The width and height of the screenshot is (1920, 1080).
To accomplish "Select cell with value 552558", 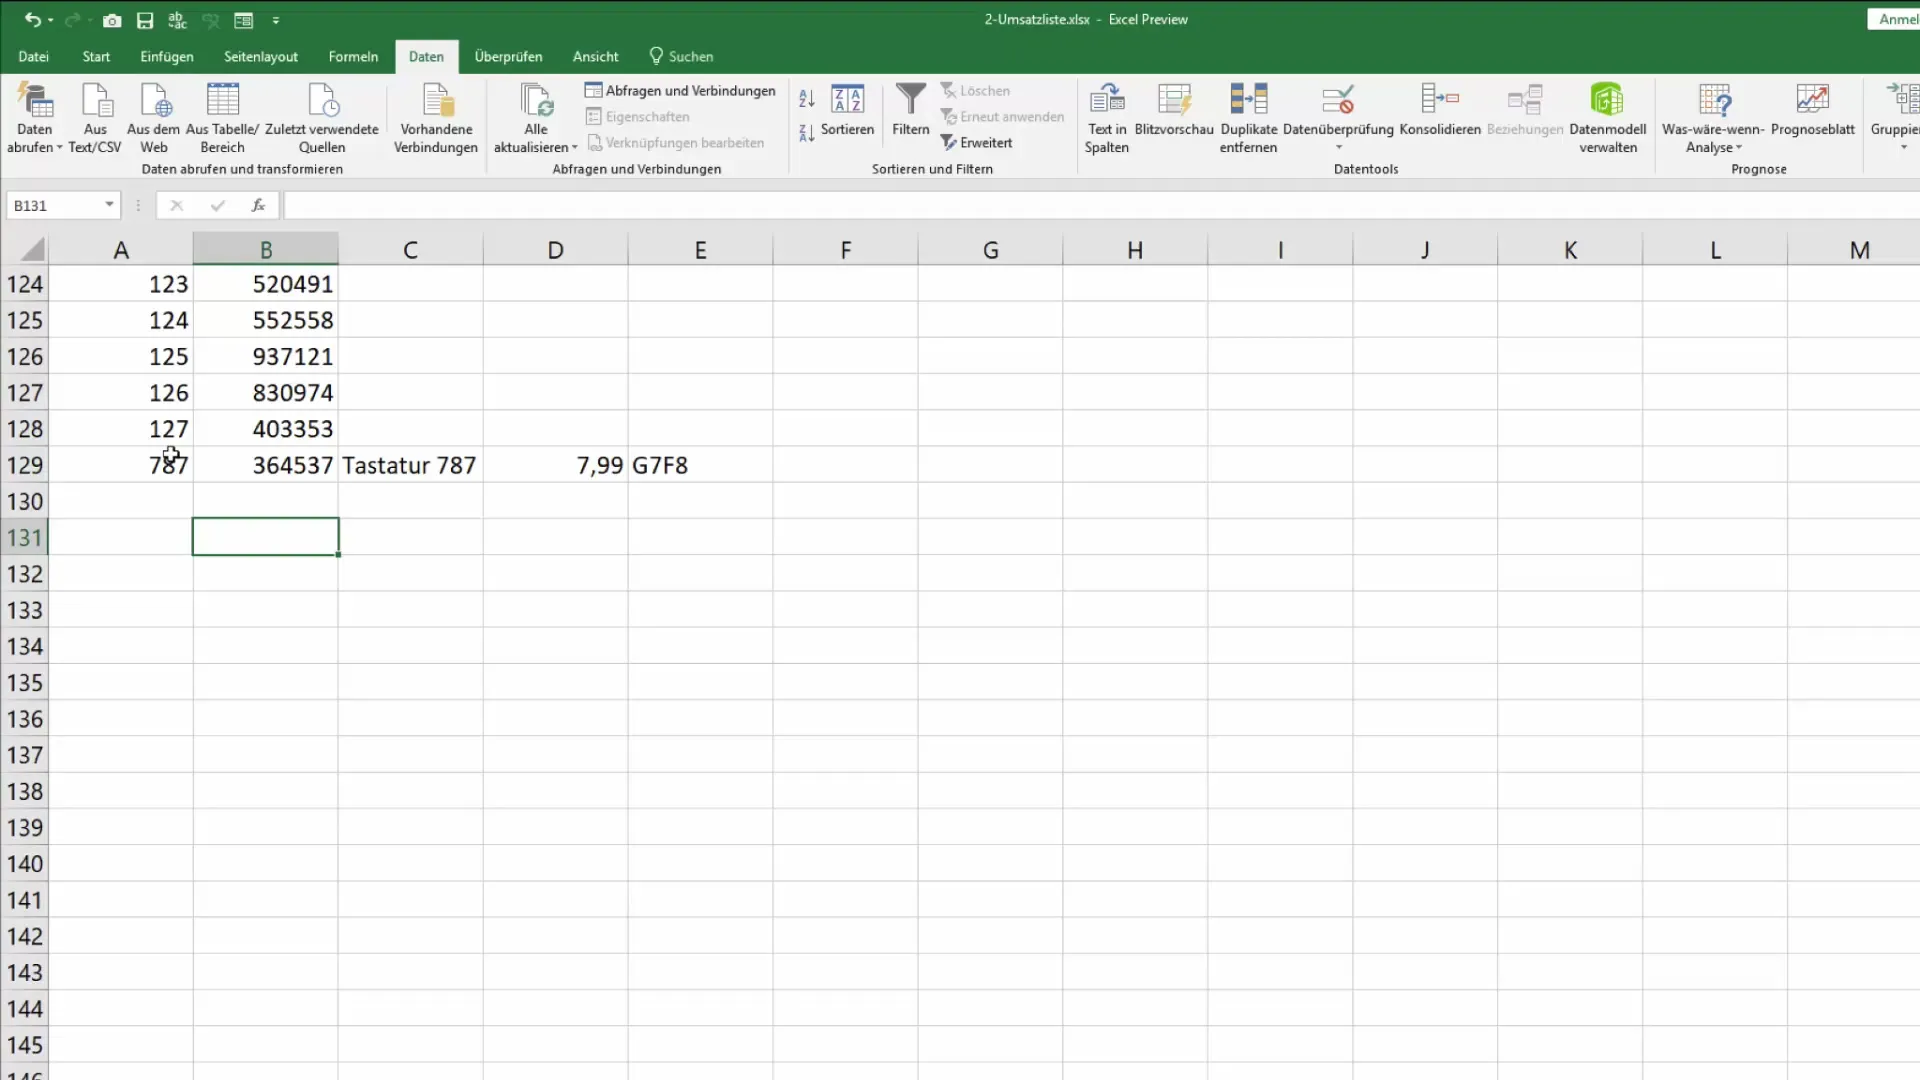I will tap(266, 320).
